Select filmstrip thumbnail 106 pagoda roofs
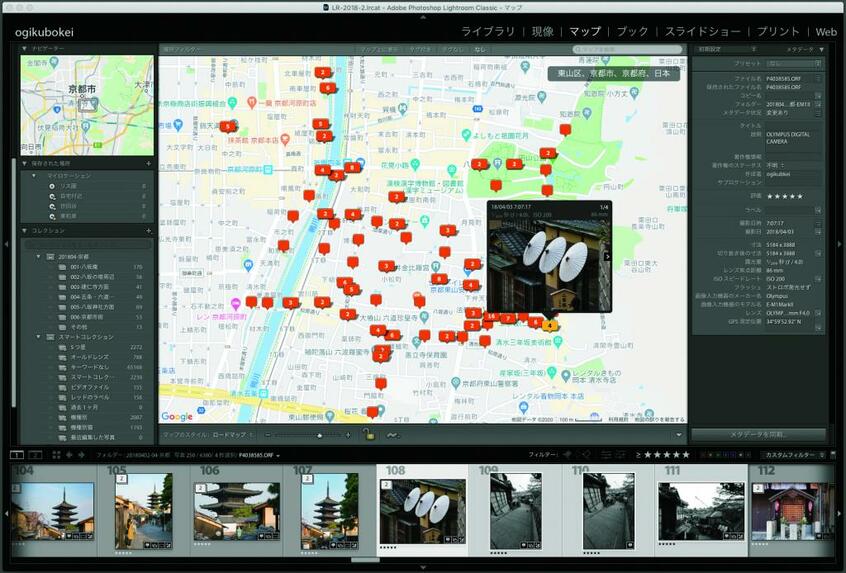The height and width of the screenshot is (573, 846). [236, 511]
